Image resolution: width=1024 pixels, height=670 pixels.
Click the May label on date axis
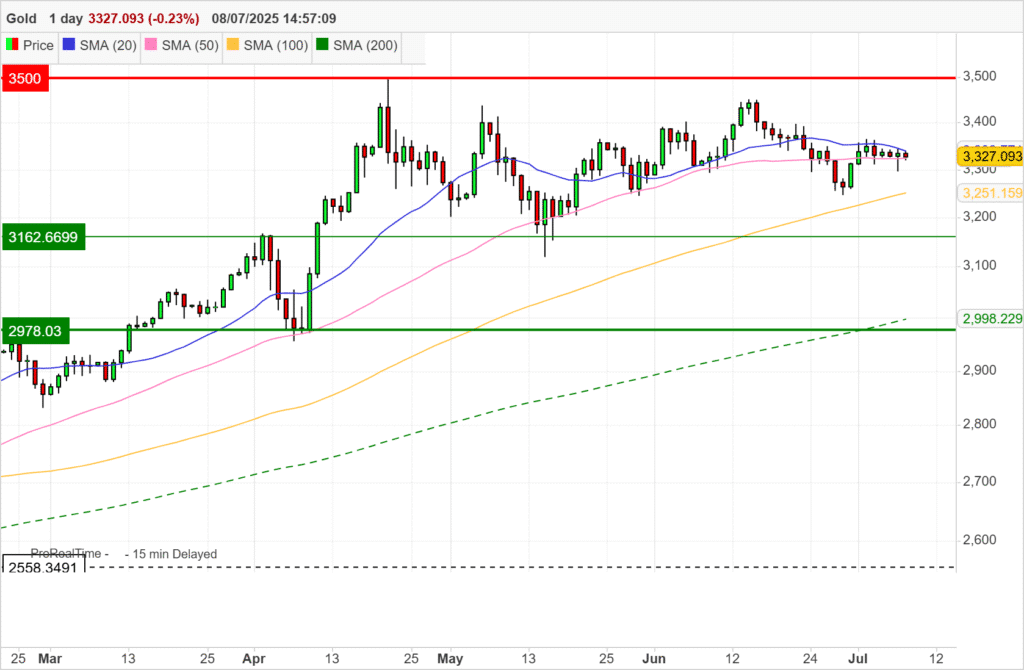pyautogui.click(x=451, y=659)
